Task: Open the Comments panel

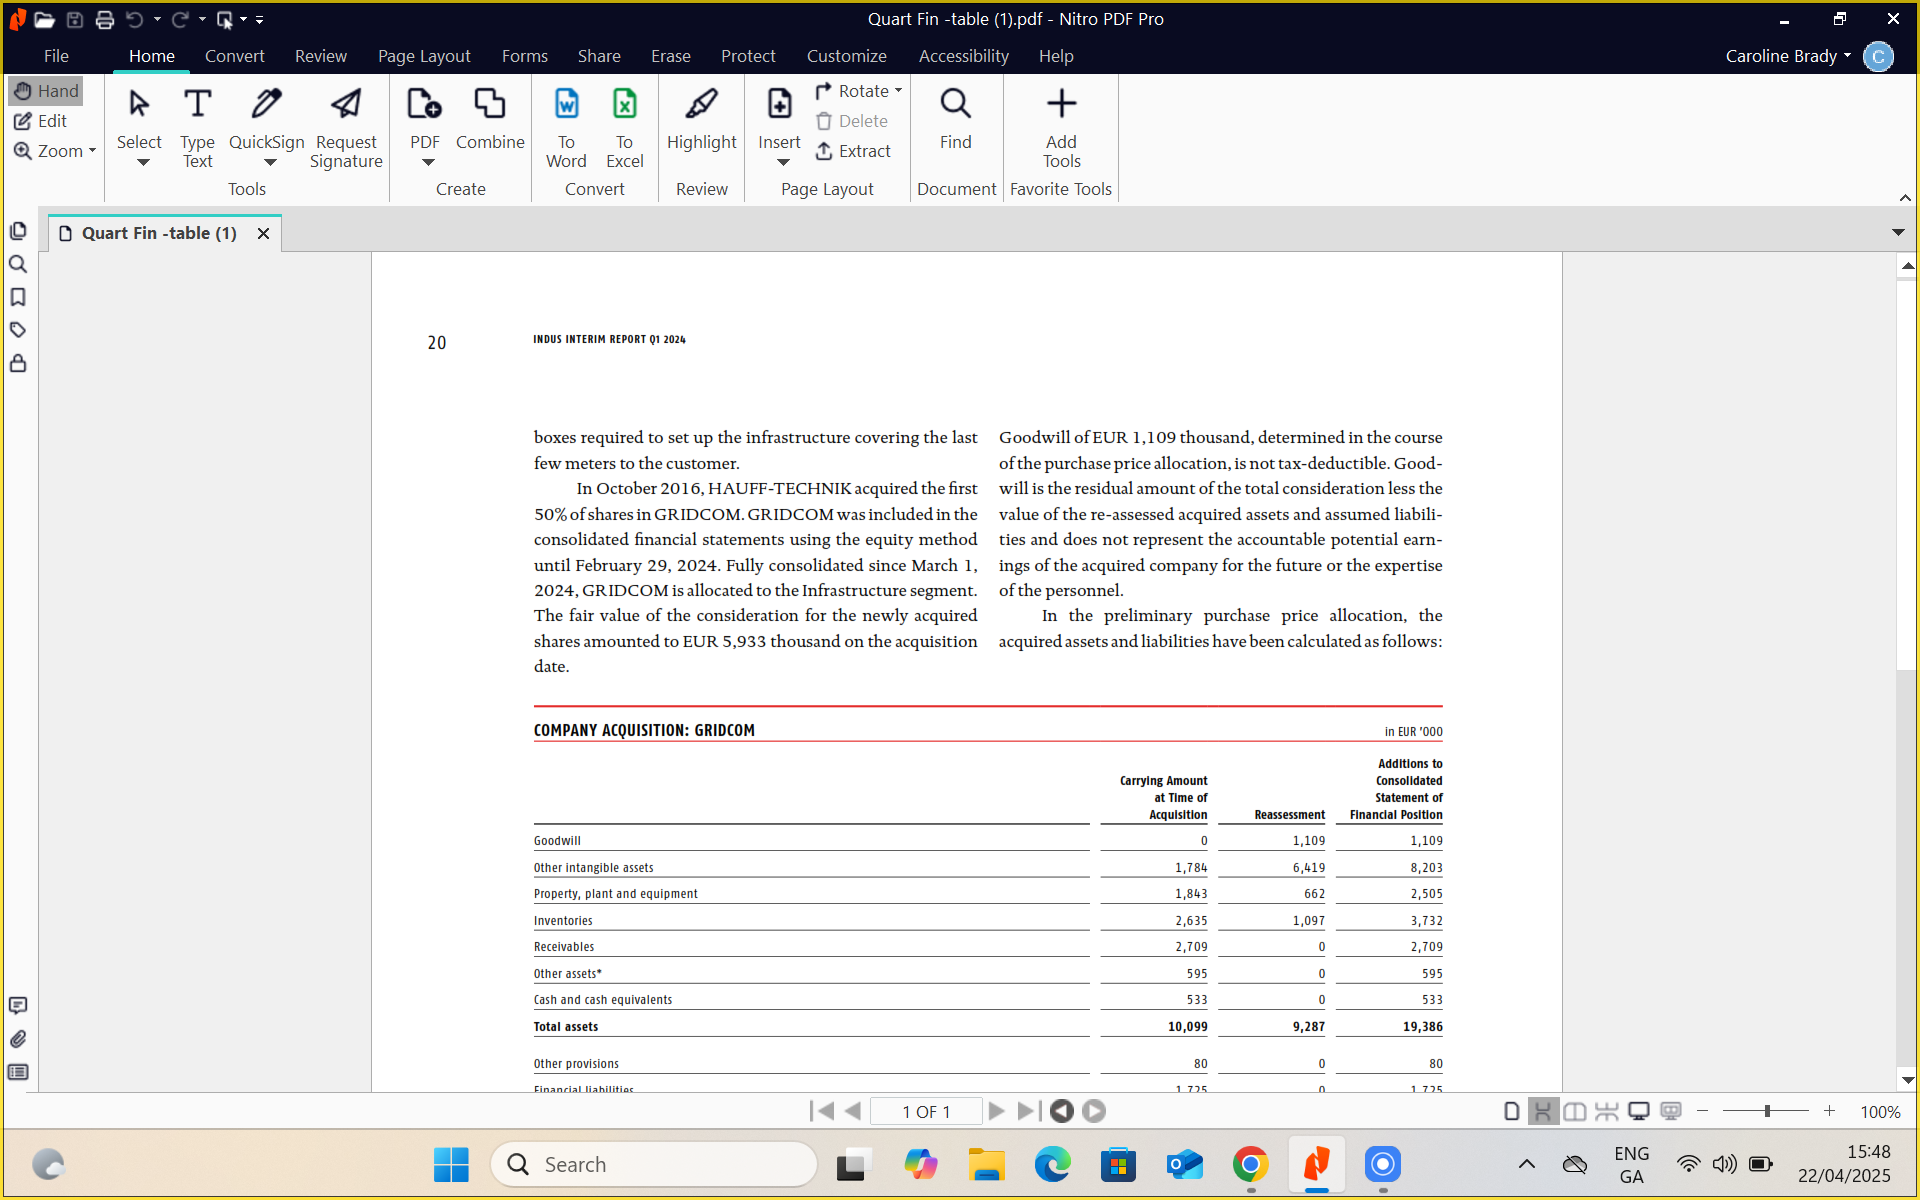Action: click(18, 1006)
